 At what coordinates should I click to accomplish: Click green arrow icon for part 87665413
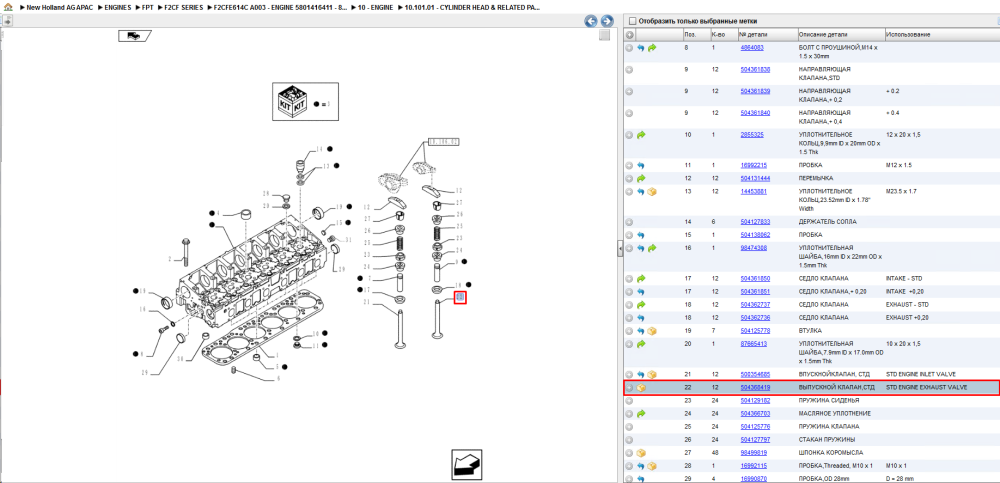click(641, 344)
